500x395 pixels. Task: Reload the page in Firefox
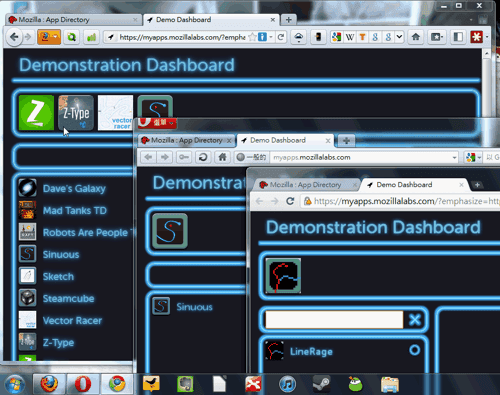pos(281,37)
